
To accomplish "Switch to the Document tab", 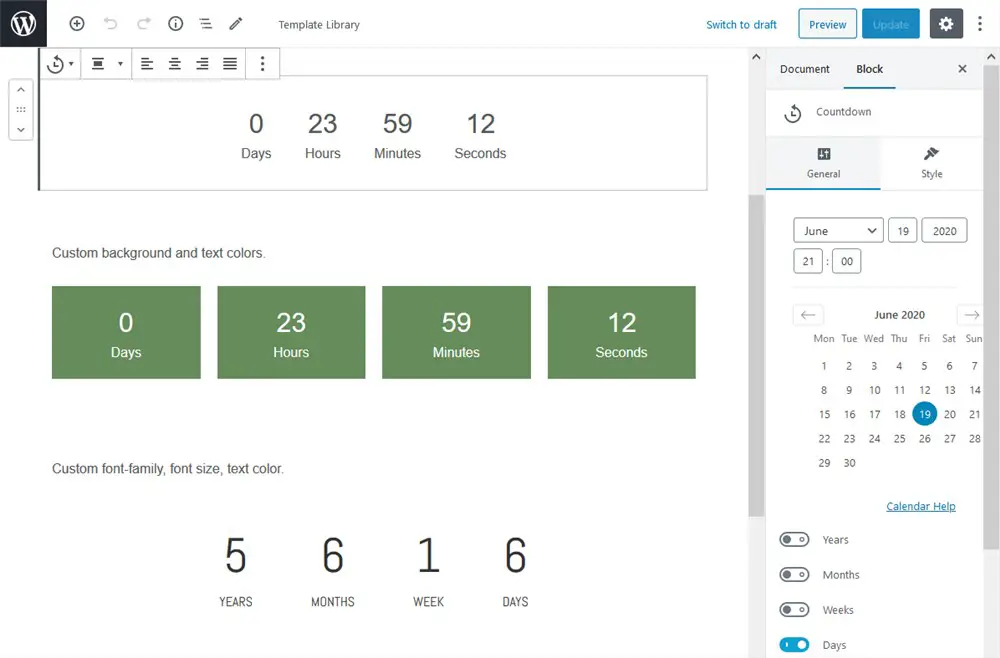I will pyautogui.click(x=805, y=69).
